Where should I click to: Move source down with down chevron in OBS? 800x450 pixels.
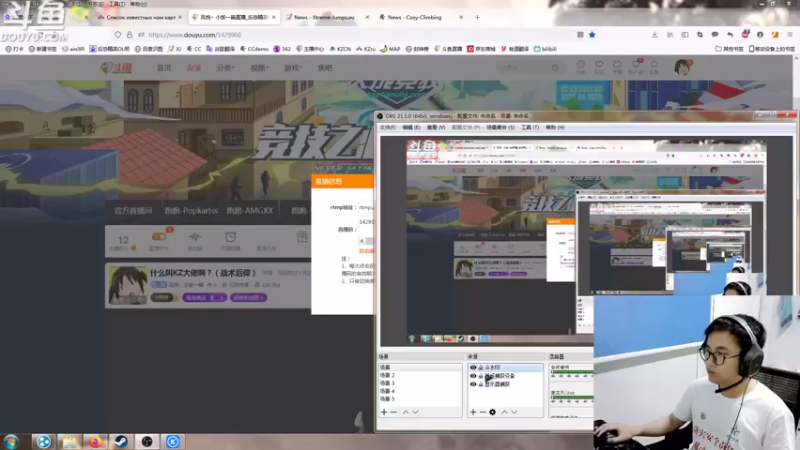click(x=514, y=412)
